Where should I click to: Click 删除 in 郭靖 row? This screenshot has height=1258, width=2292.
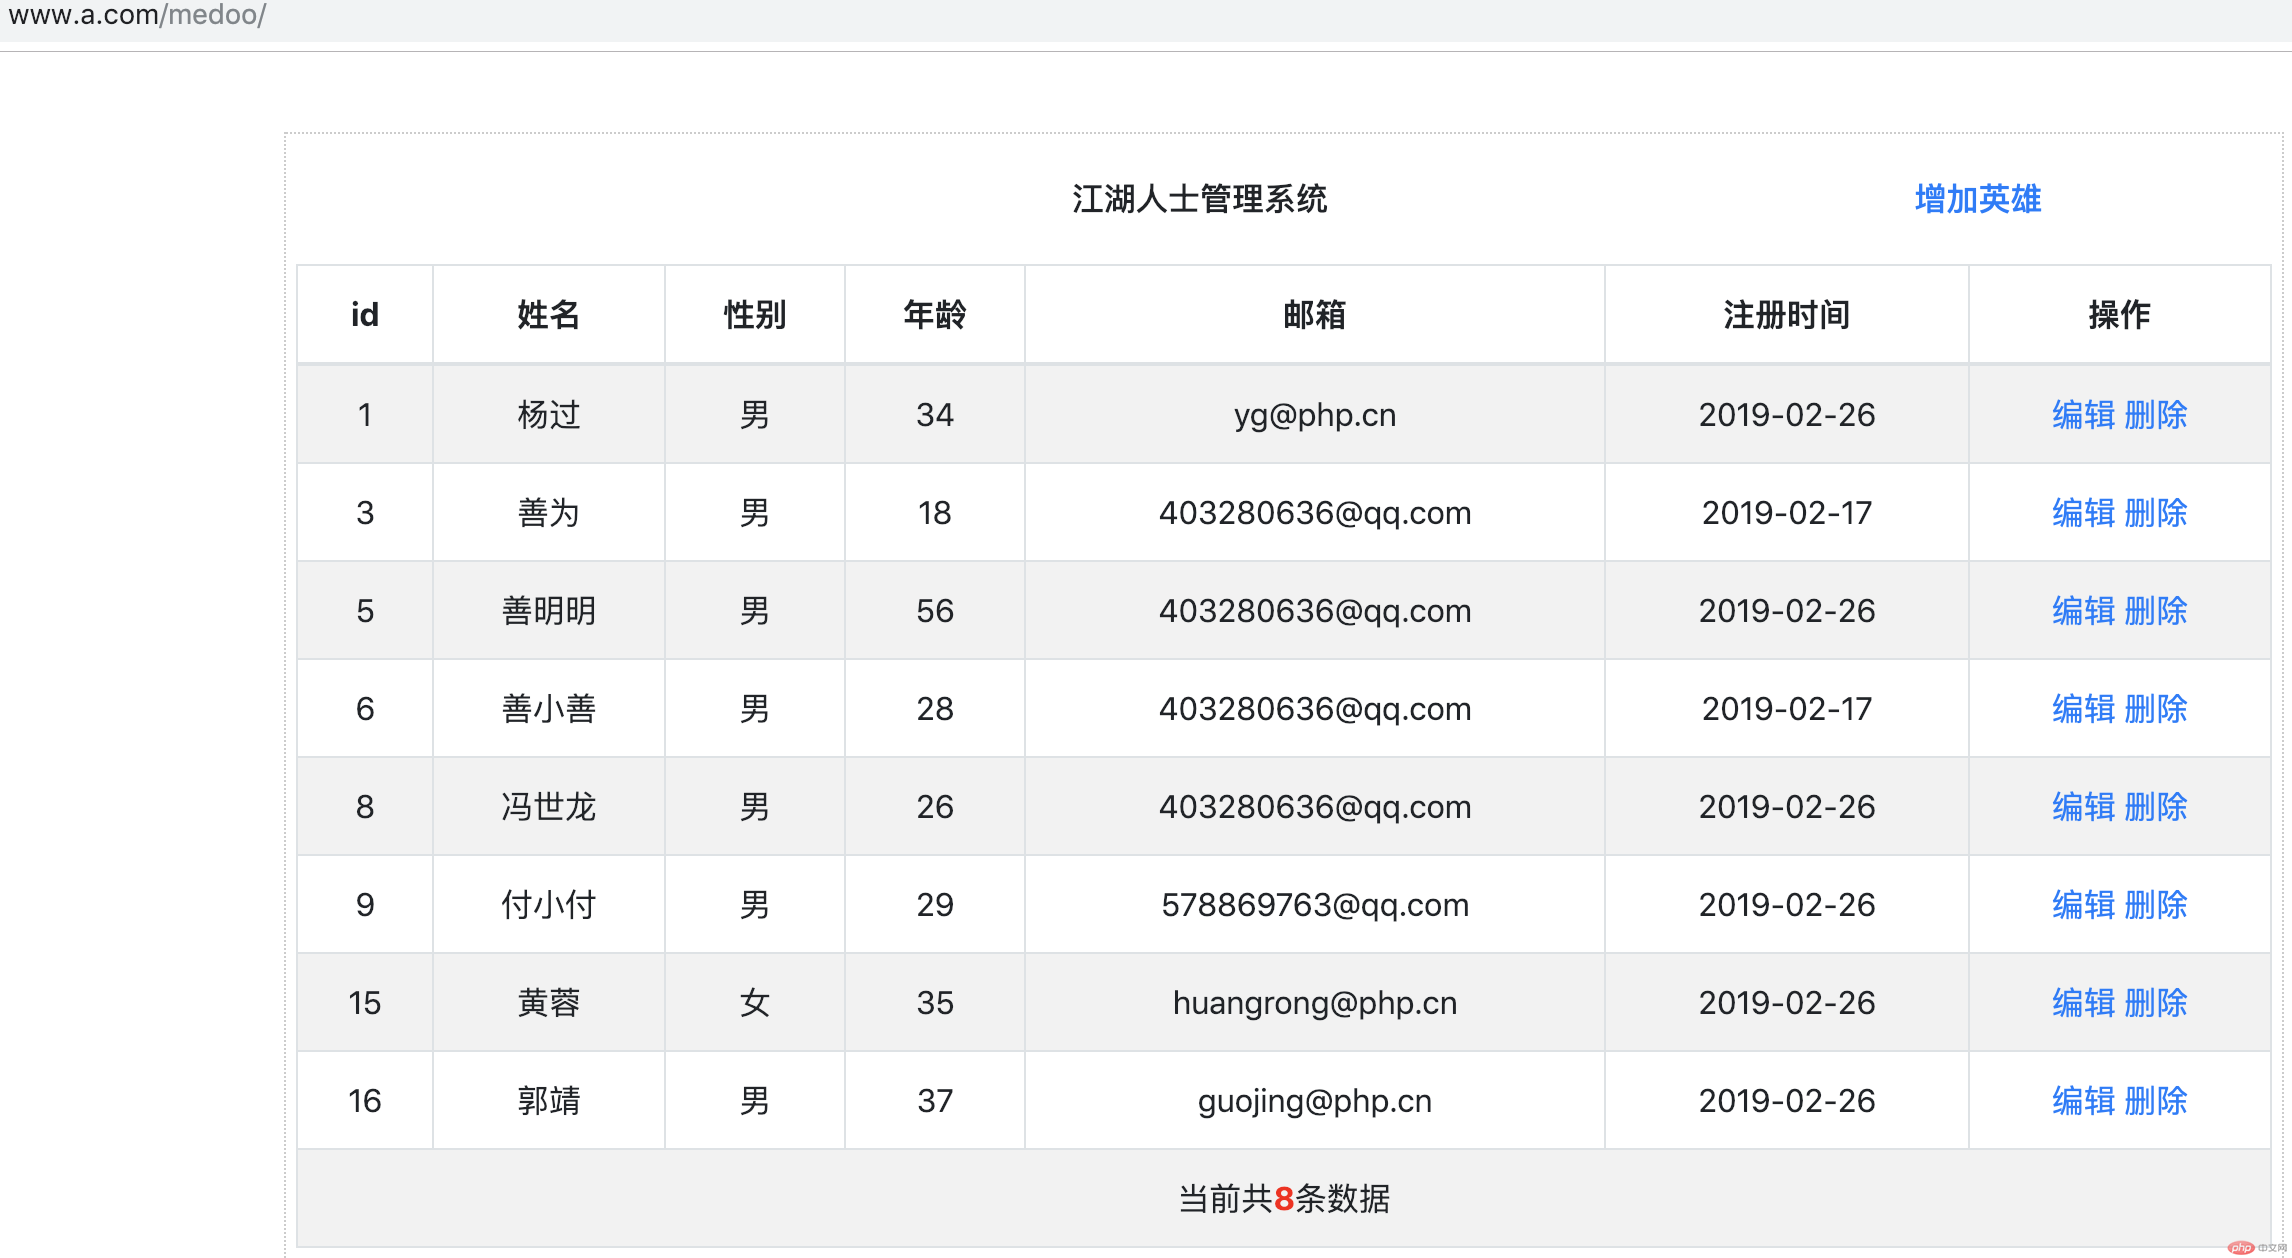pyautogui.click(x=2155, y=1101)
